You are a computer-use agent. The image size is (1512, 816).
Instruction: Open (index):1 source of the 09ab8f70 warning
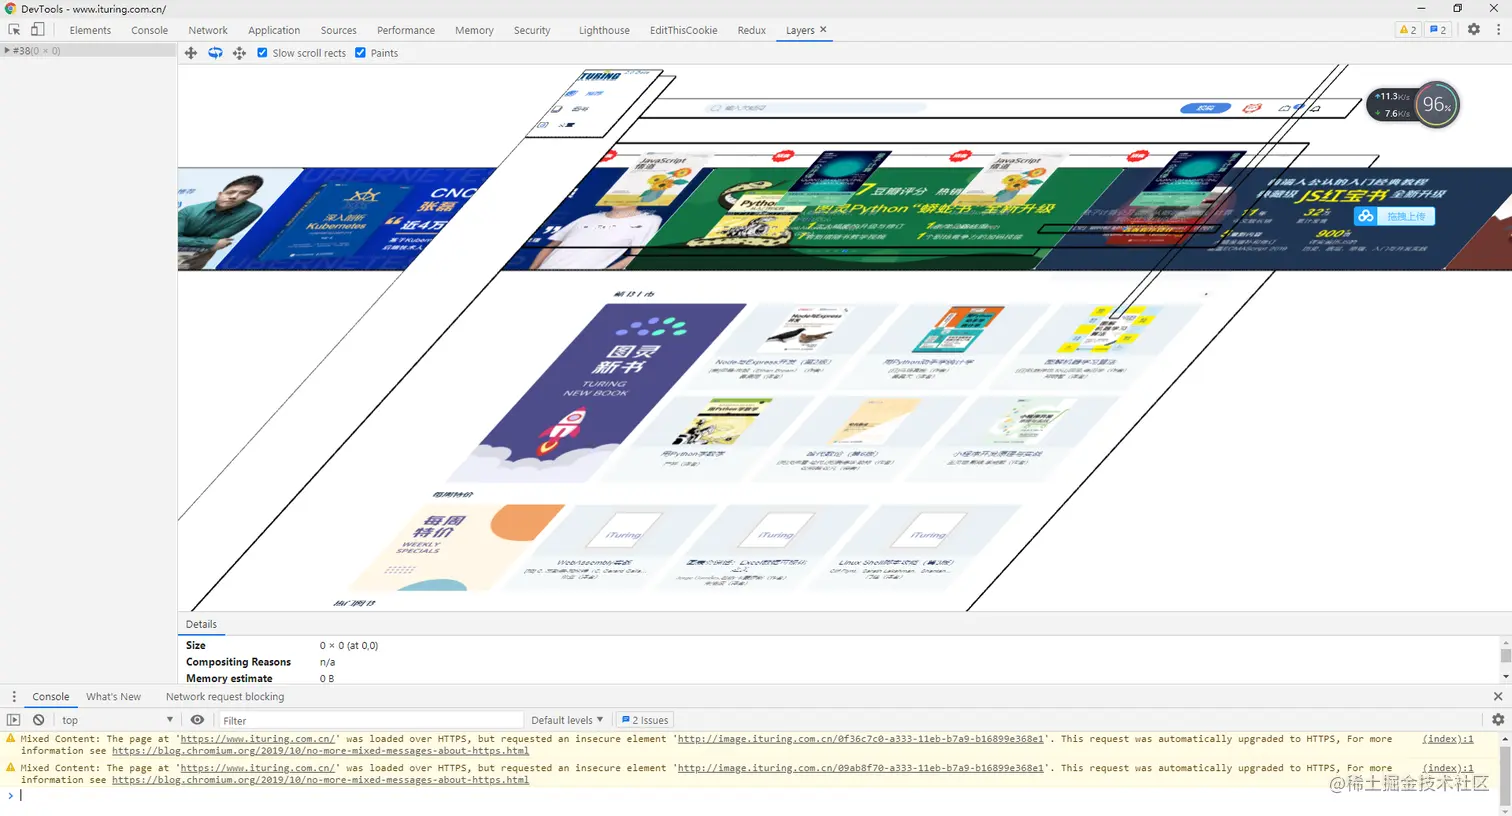click(x=1448, y=768)
